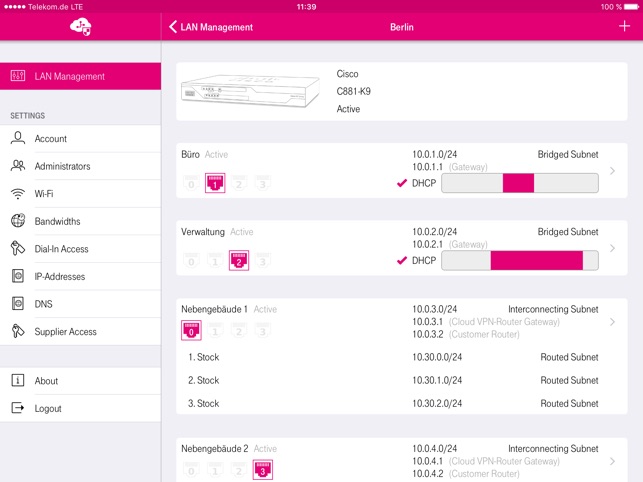
Task: Click the Berlin site title
Action: 401,27
